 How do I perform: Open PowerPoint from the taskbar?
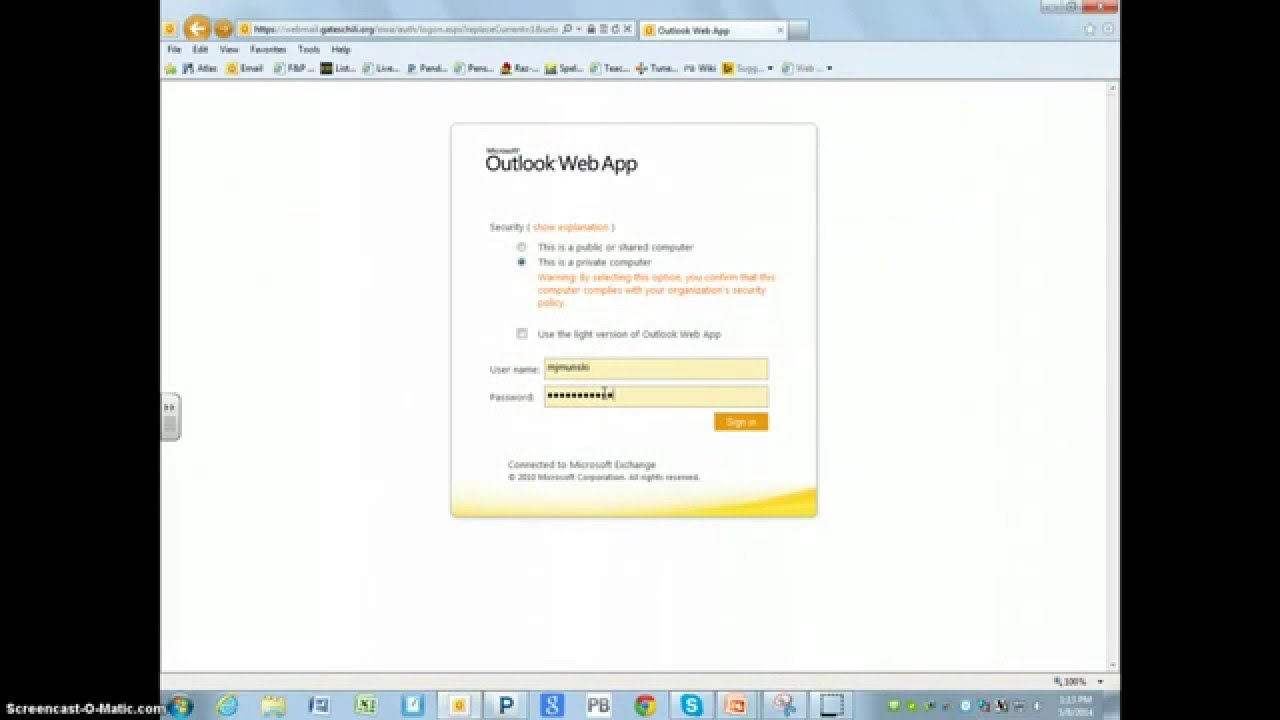pyautogui.click(x=737, y=706)
